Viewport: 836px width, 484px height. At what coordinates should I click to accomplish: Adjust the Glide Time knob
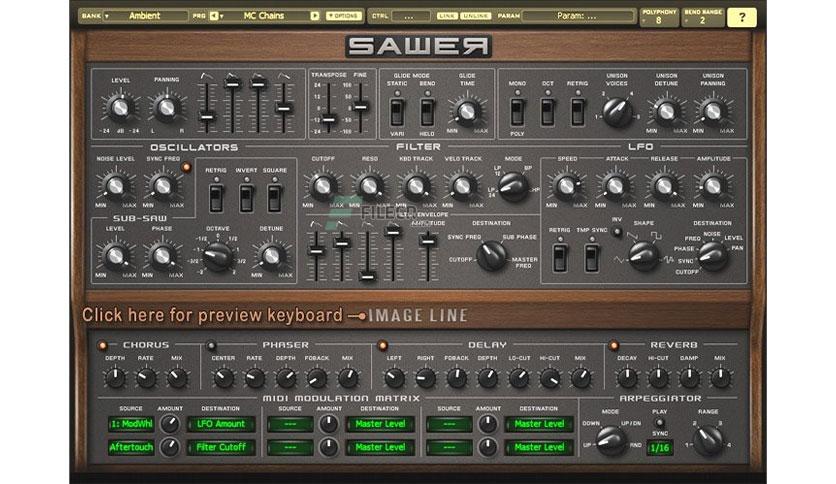tap(467, 111)
